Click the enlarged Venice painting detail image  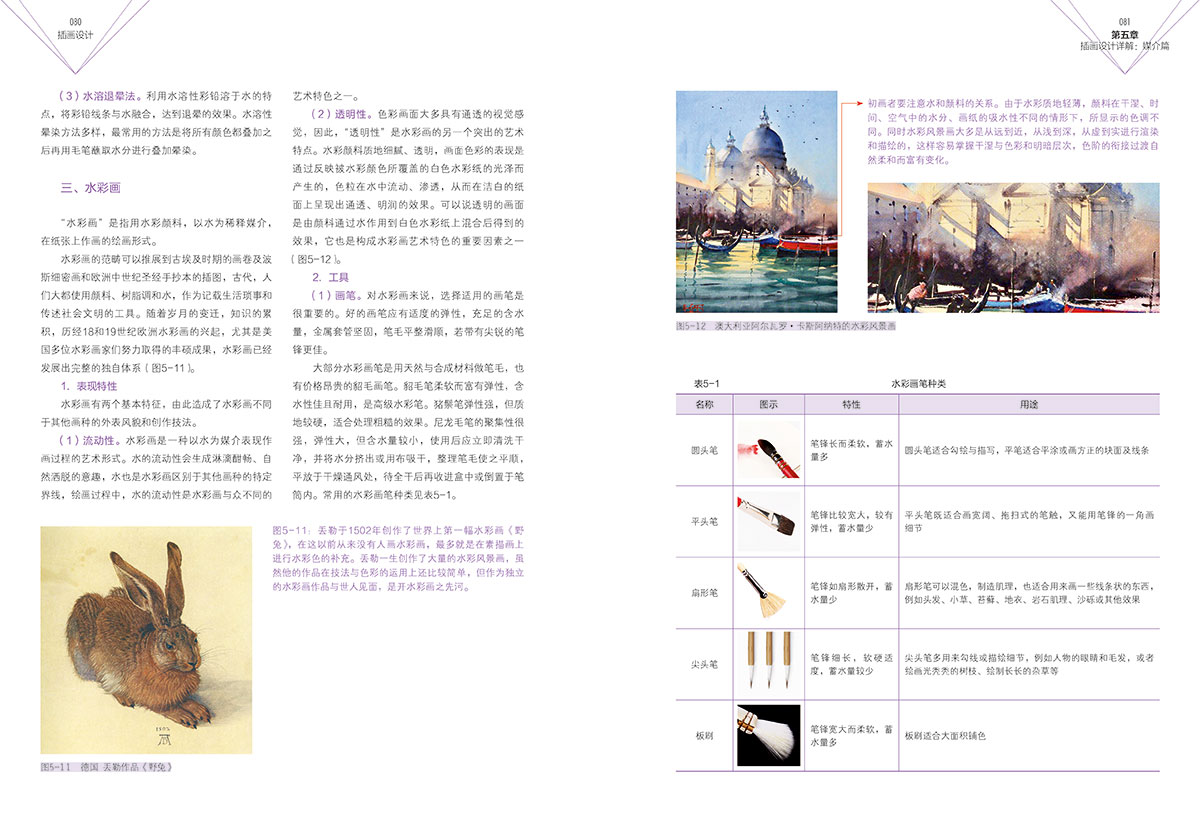coord(1013,247)
